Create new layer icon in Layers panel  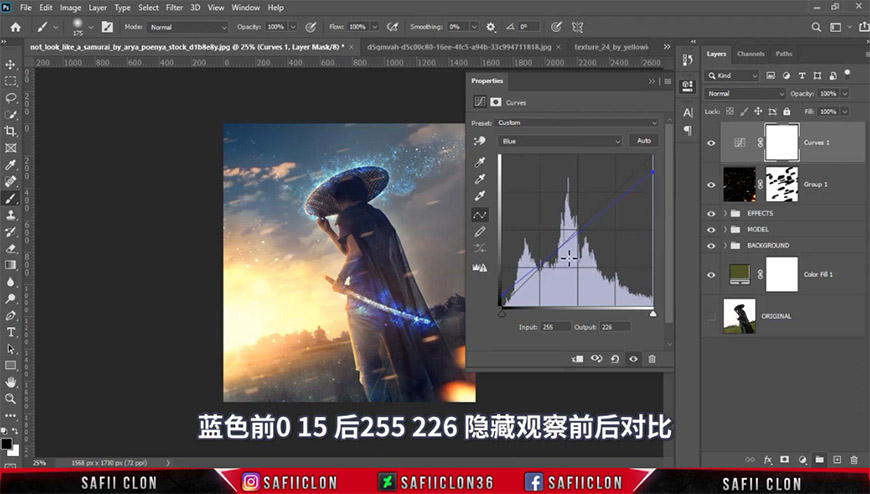[x=837, y=460]
